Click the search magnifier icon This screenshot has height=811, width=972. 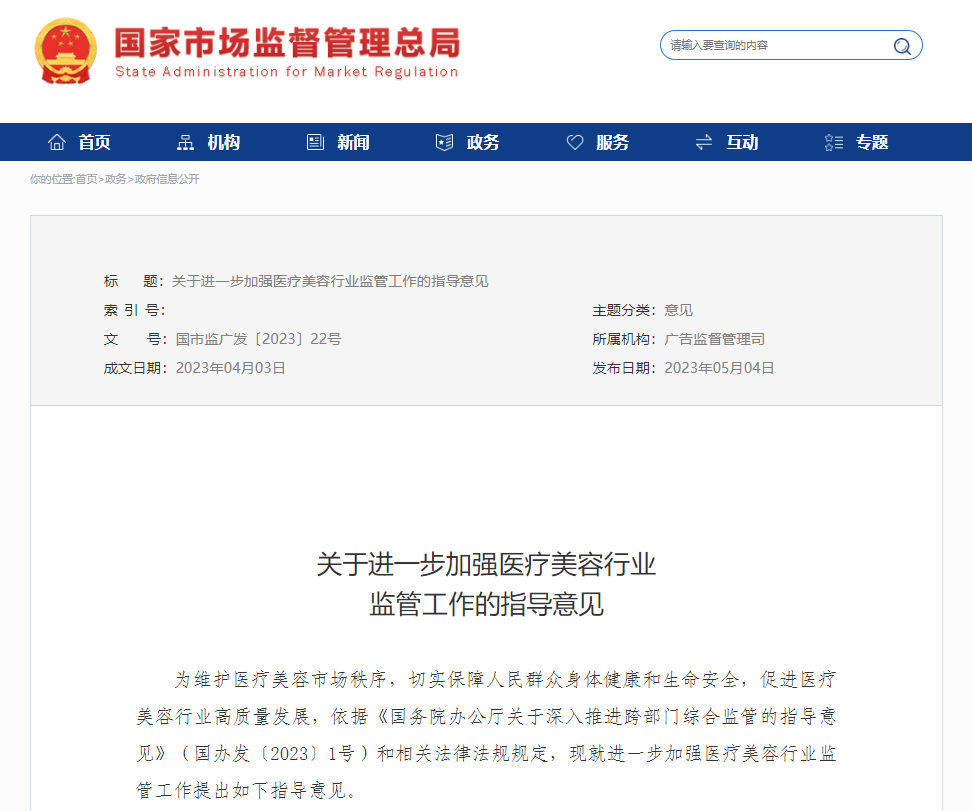[902, 46]
